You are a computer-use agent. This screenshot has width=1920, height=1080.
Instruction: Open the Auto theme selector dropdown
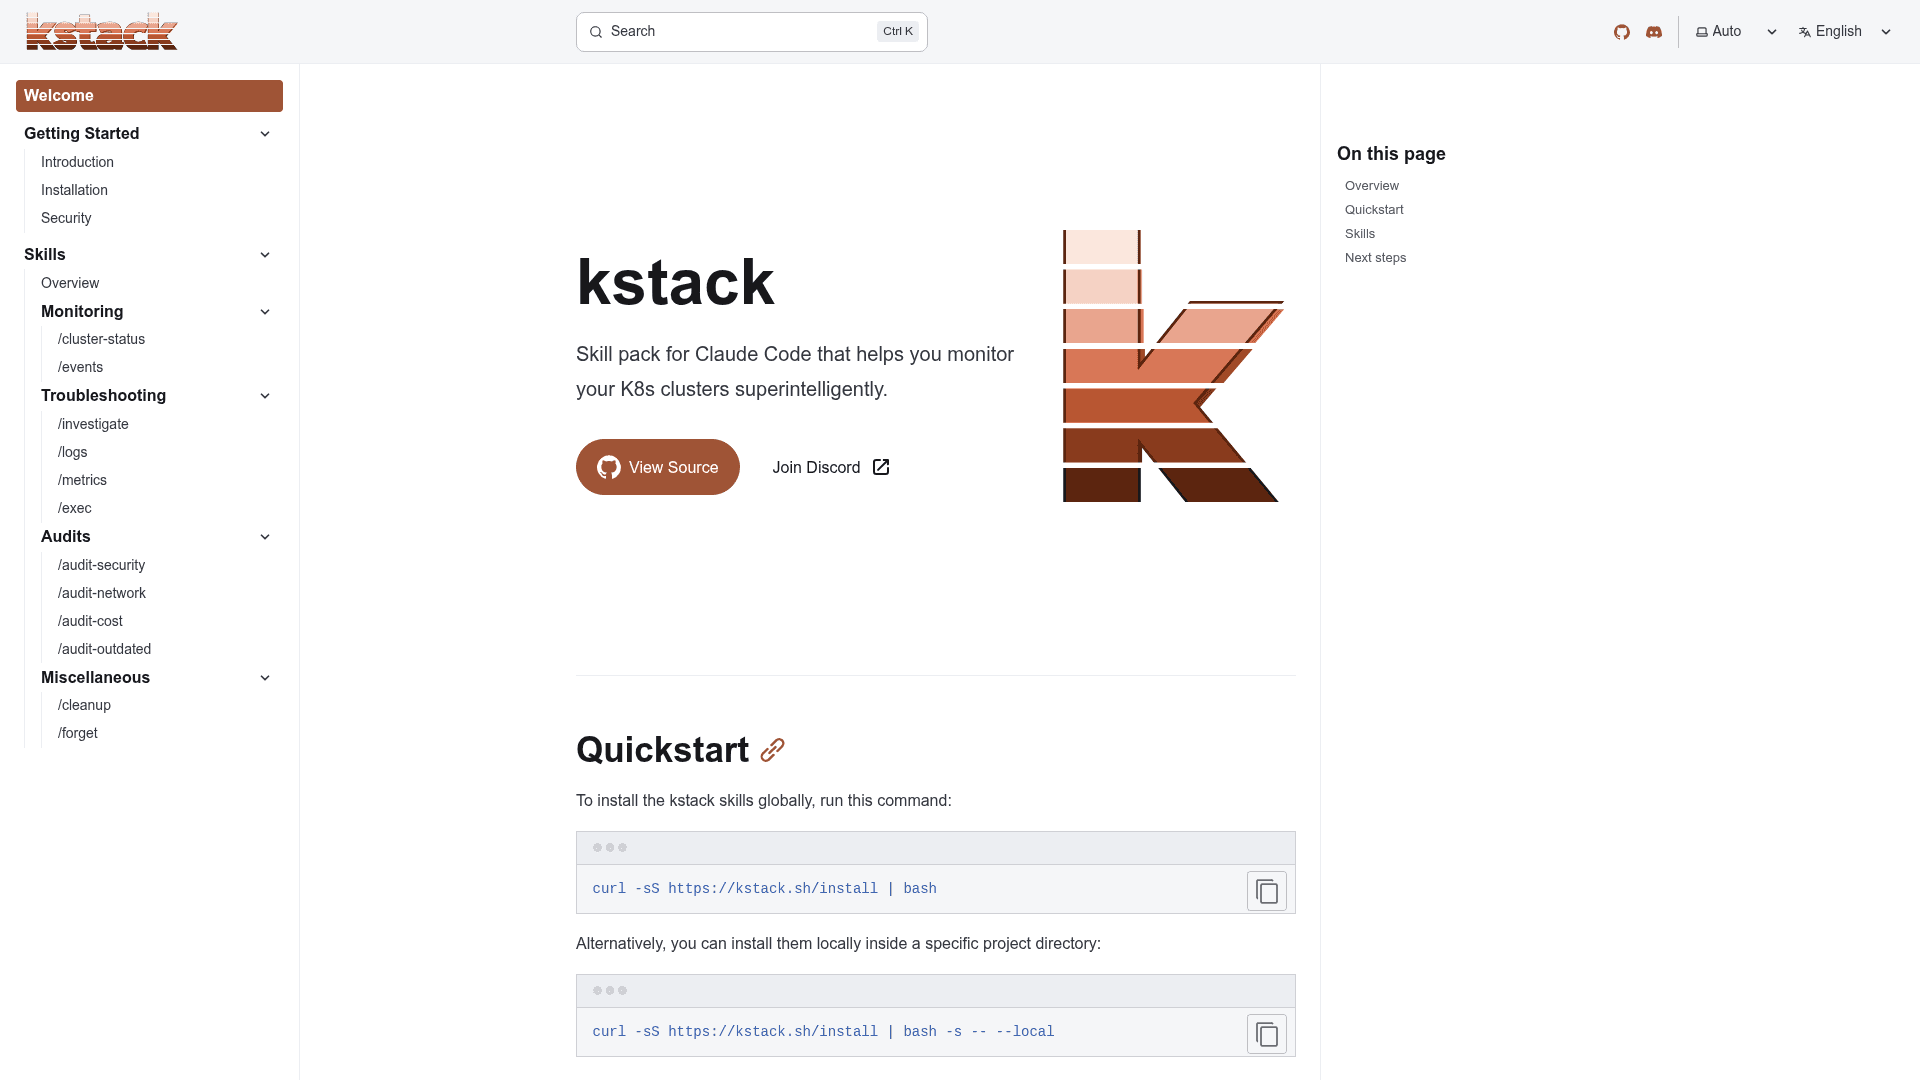(1736, 32)
